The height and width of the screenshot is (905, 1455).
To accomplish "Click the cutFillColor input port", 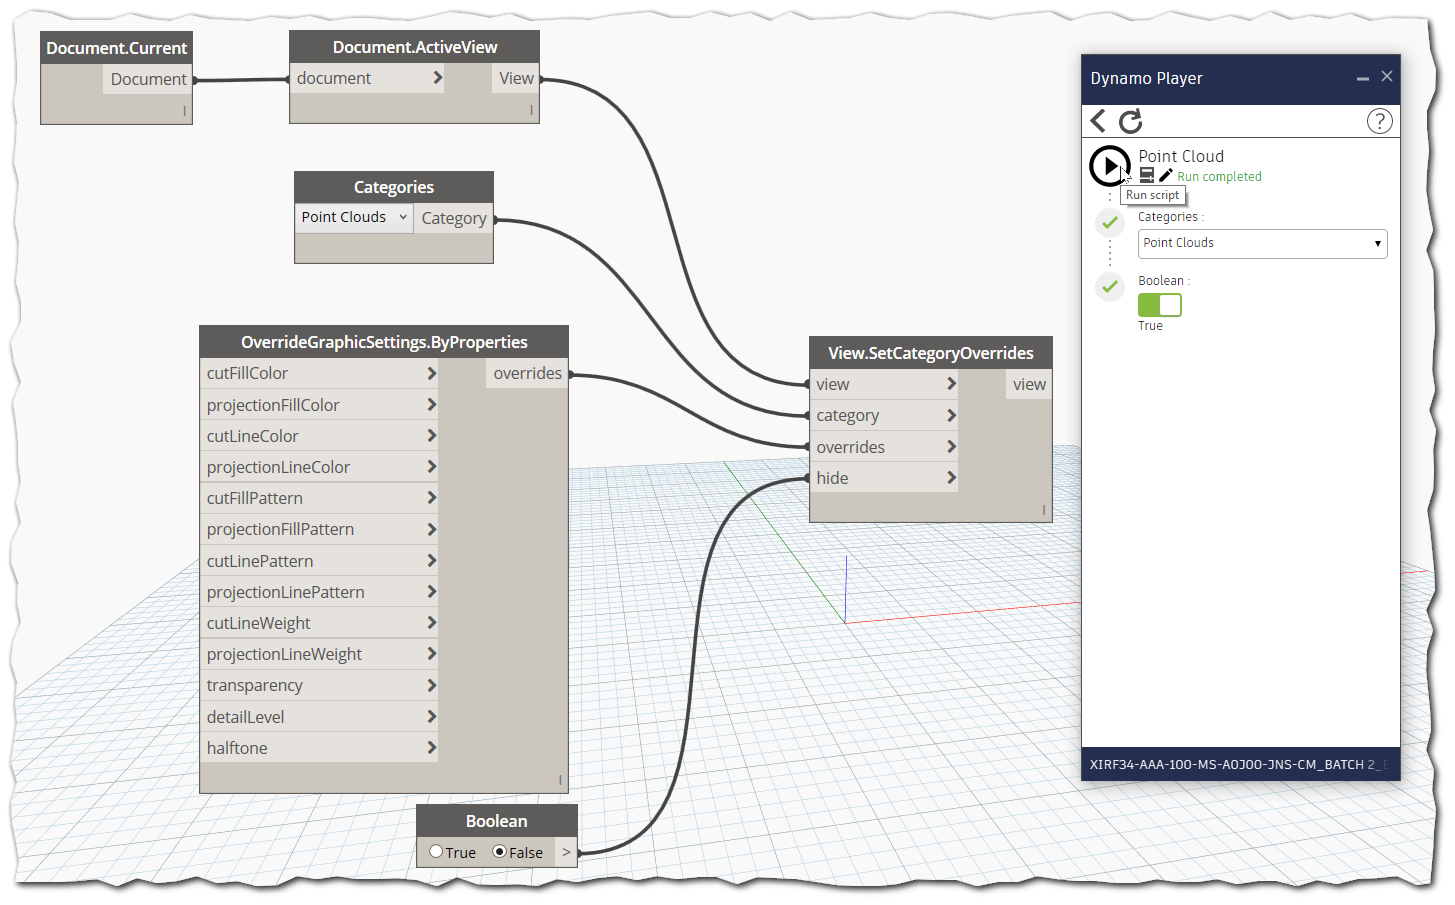I will pyautogui.click(x=320, y=373).
